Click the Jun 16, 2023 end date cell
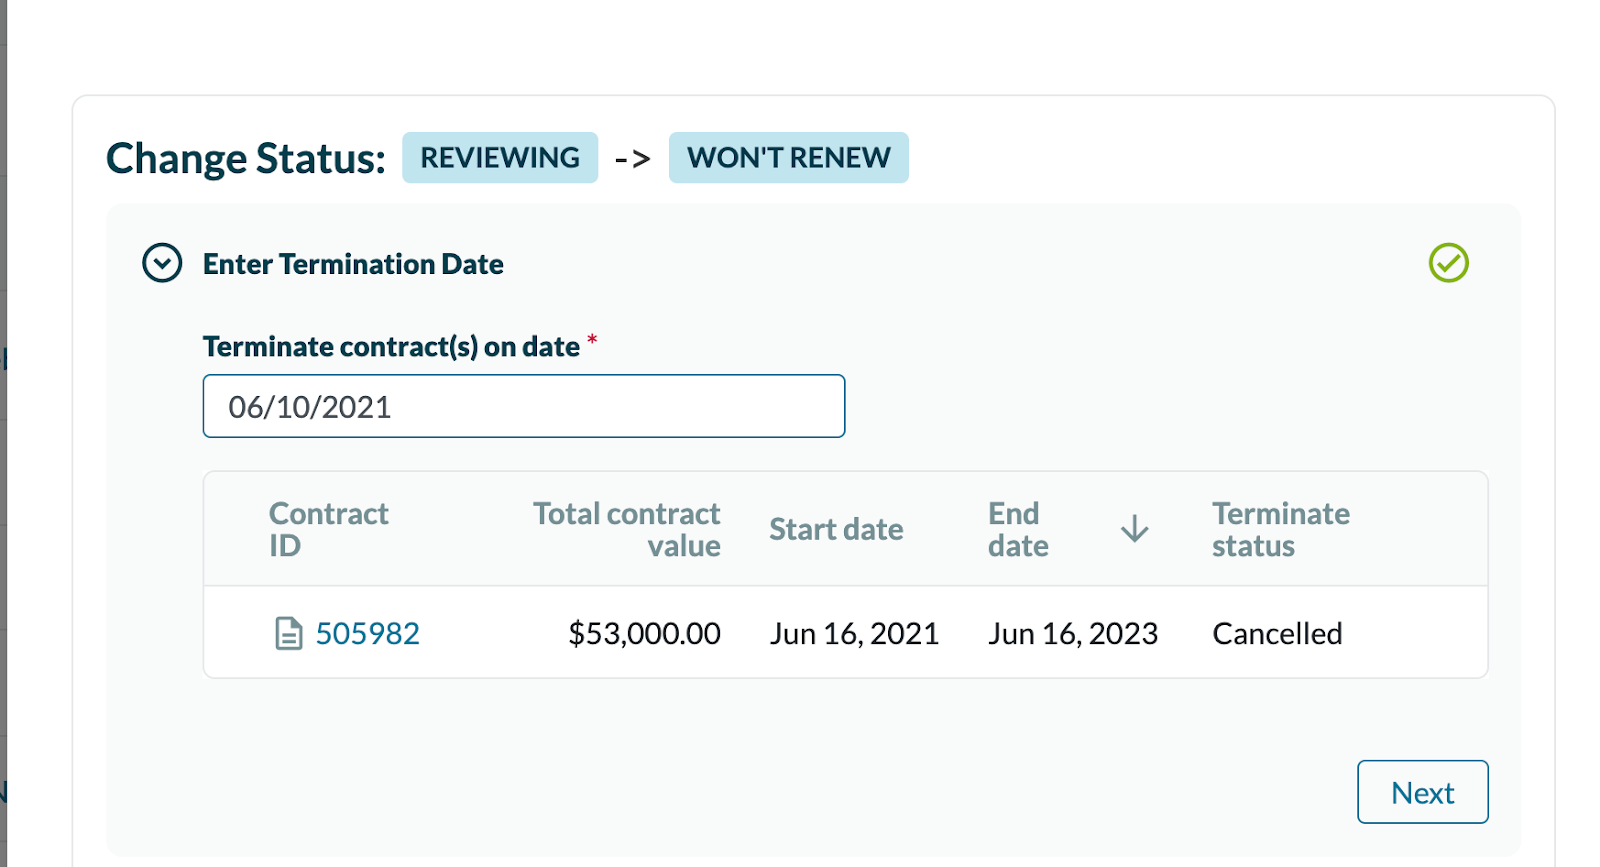This screenshot has height=867, width=1600. point(1072,634)
